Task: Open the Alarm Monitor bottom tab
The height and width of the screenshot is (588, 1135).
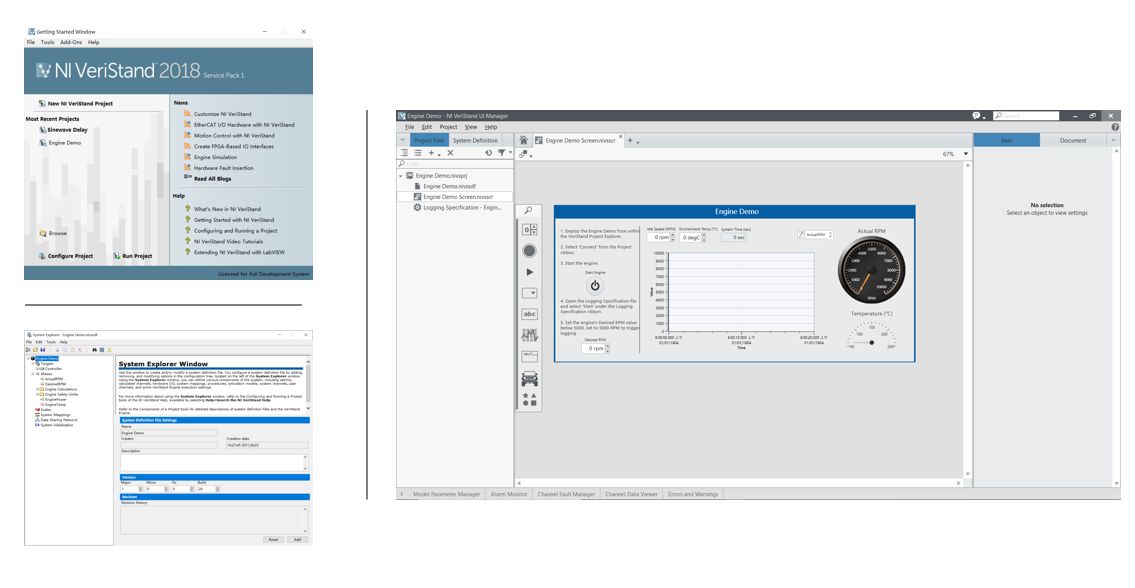Action: 509,494
